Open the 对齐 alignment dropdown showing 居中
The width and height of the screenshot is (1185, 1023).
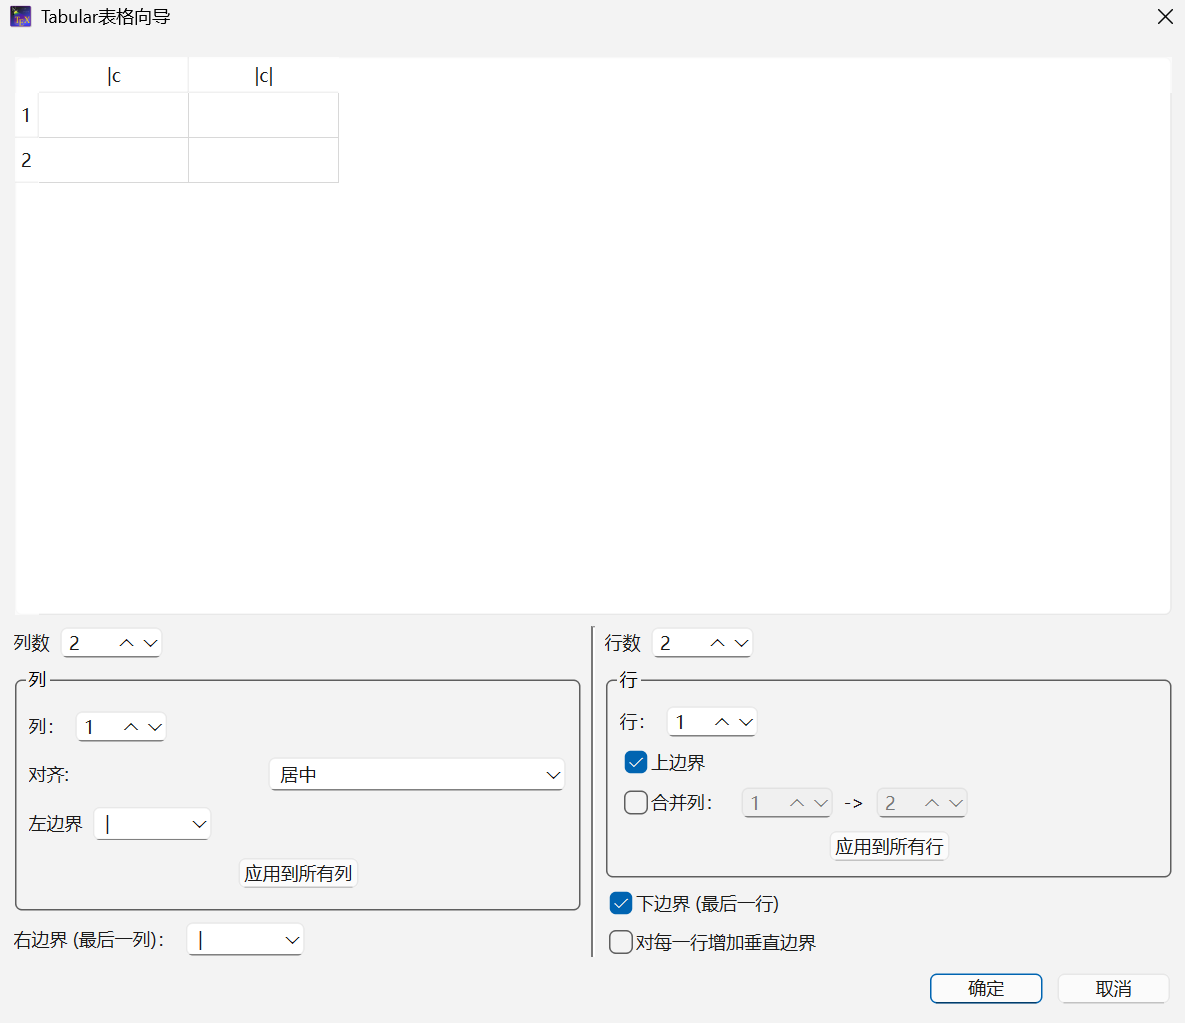pos(417,775)
